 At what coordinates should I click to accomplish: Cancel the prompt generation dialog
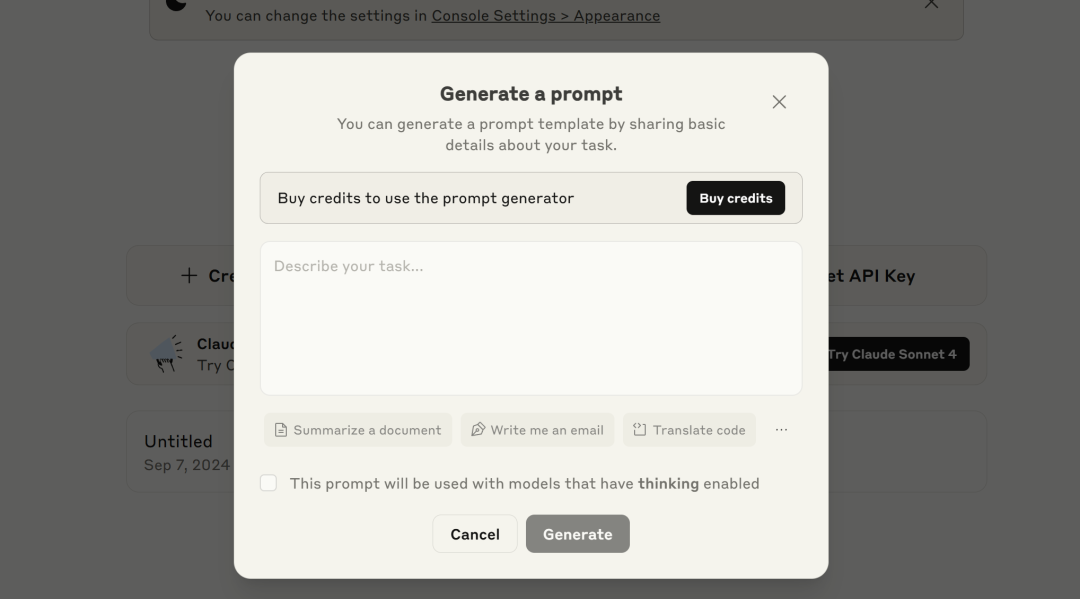point(475,534)
